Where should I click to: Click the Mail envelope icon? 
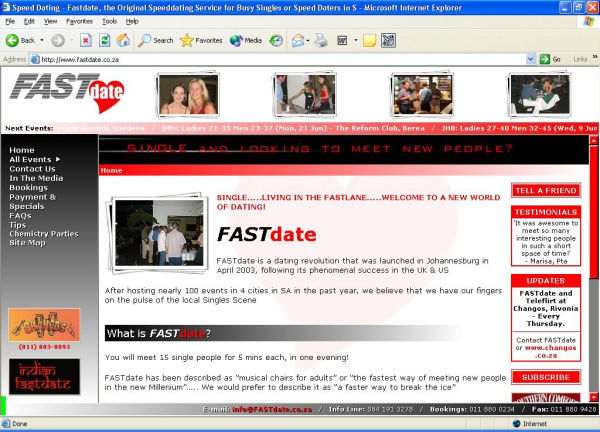coord(298,40)
